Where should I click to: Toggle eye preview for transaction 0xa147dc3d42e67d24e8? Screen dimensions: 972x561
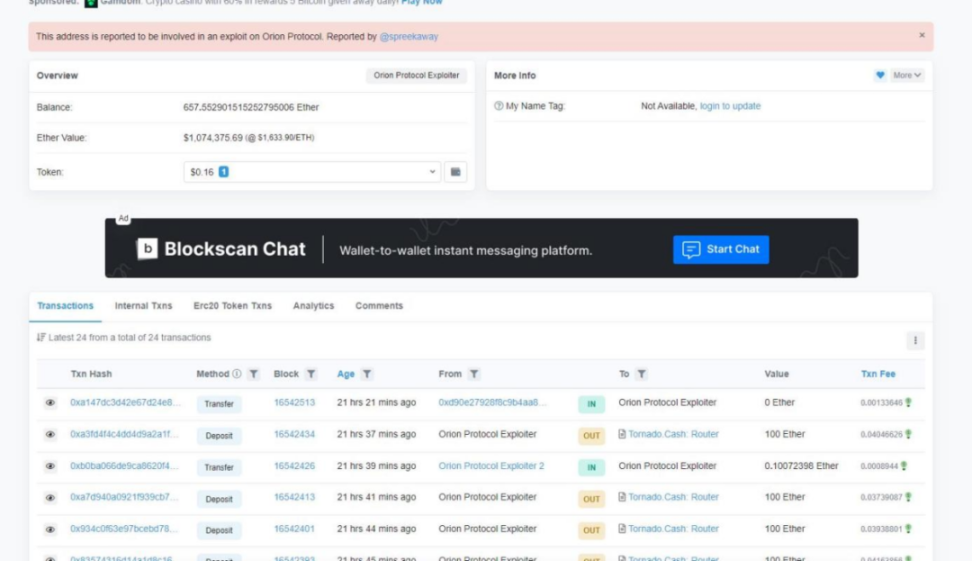50,403
